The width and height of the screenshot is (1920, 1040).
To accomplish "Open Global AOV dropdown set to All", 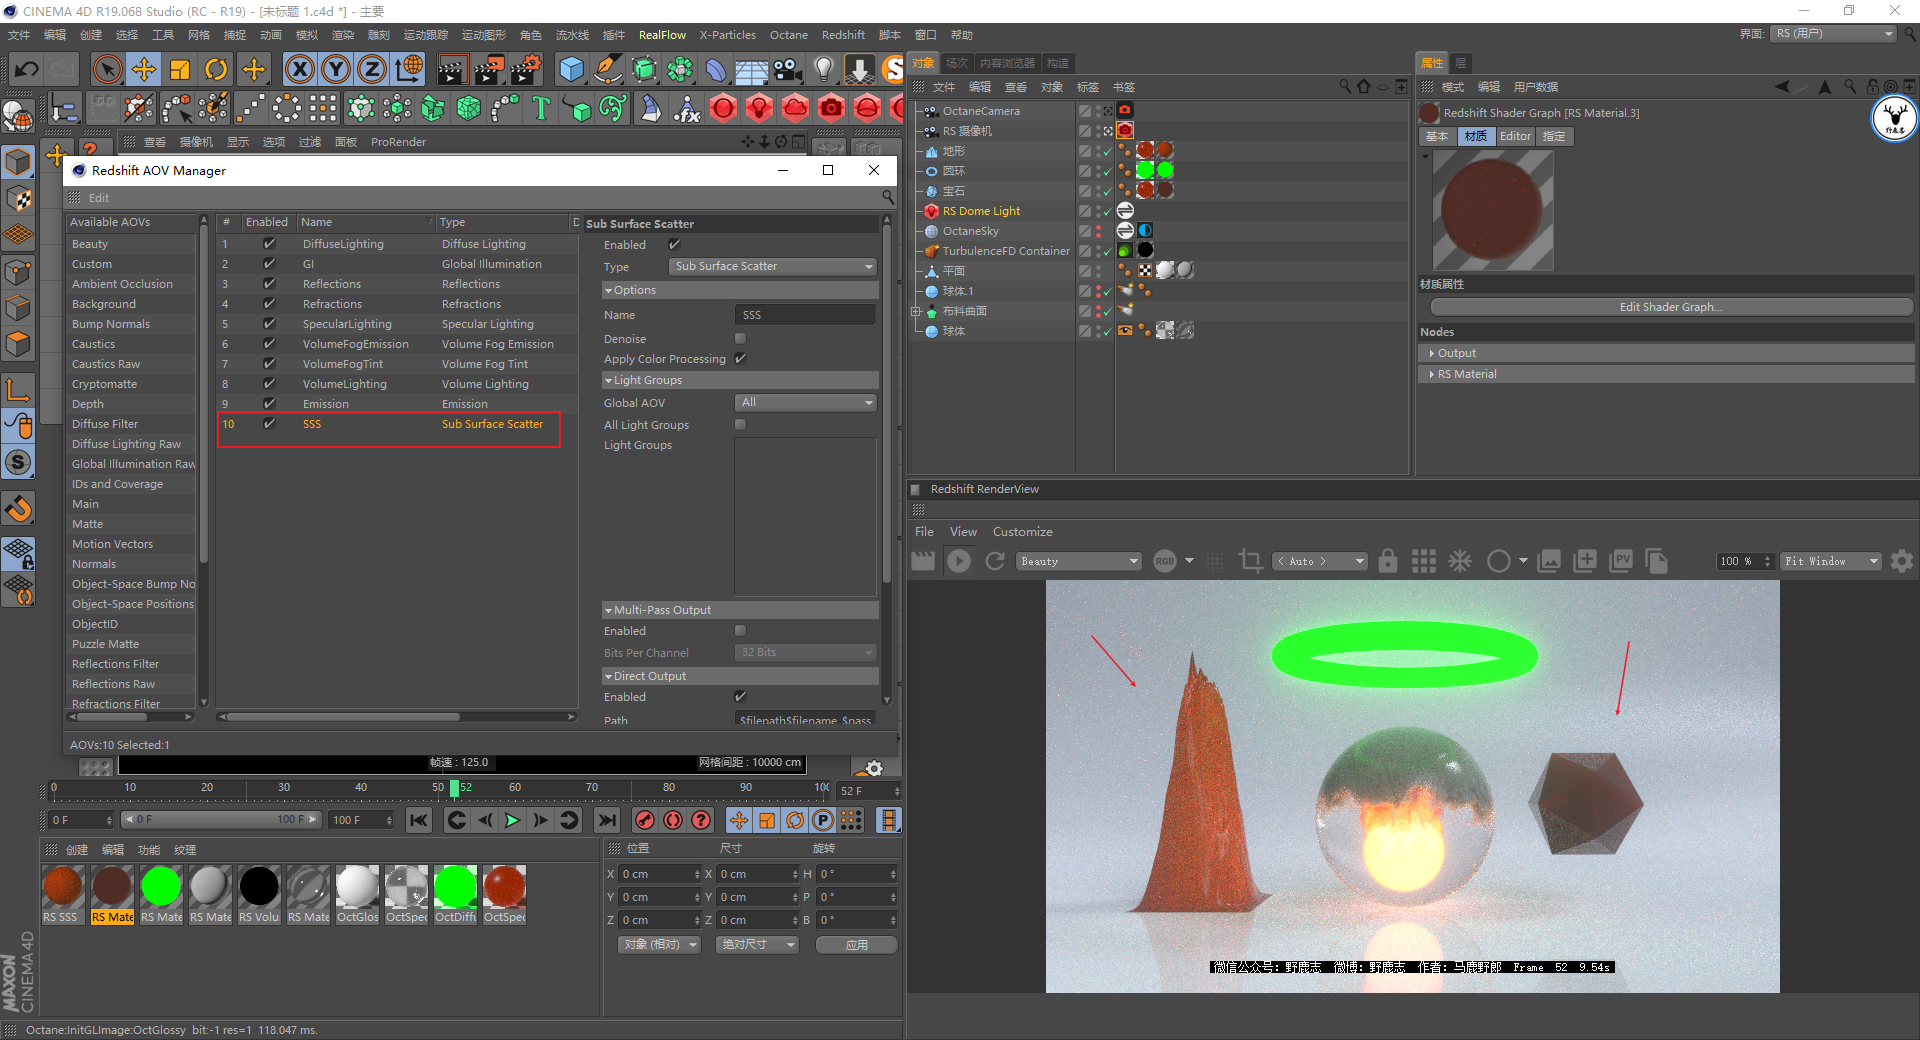I will (x=806, y=403).
